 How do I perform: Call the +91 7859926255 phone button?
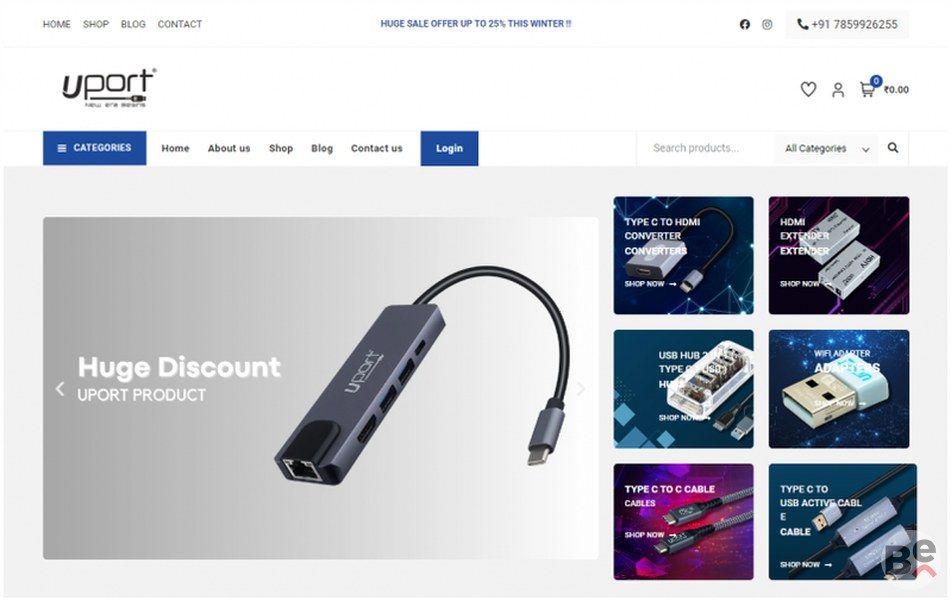pyautogui.click(x=847, y=24)
